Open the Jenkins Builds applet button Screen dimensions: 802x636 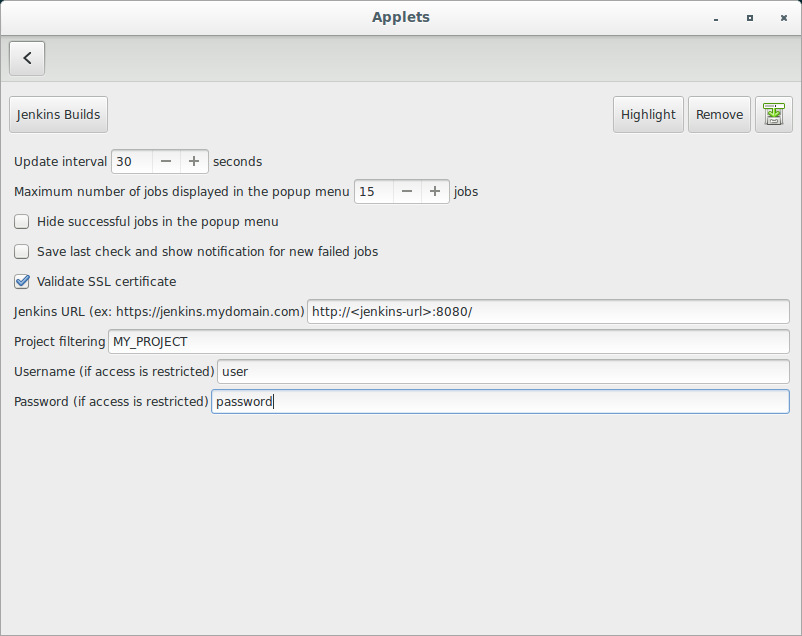click(x=58, y=115)
